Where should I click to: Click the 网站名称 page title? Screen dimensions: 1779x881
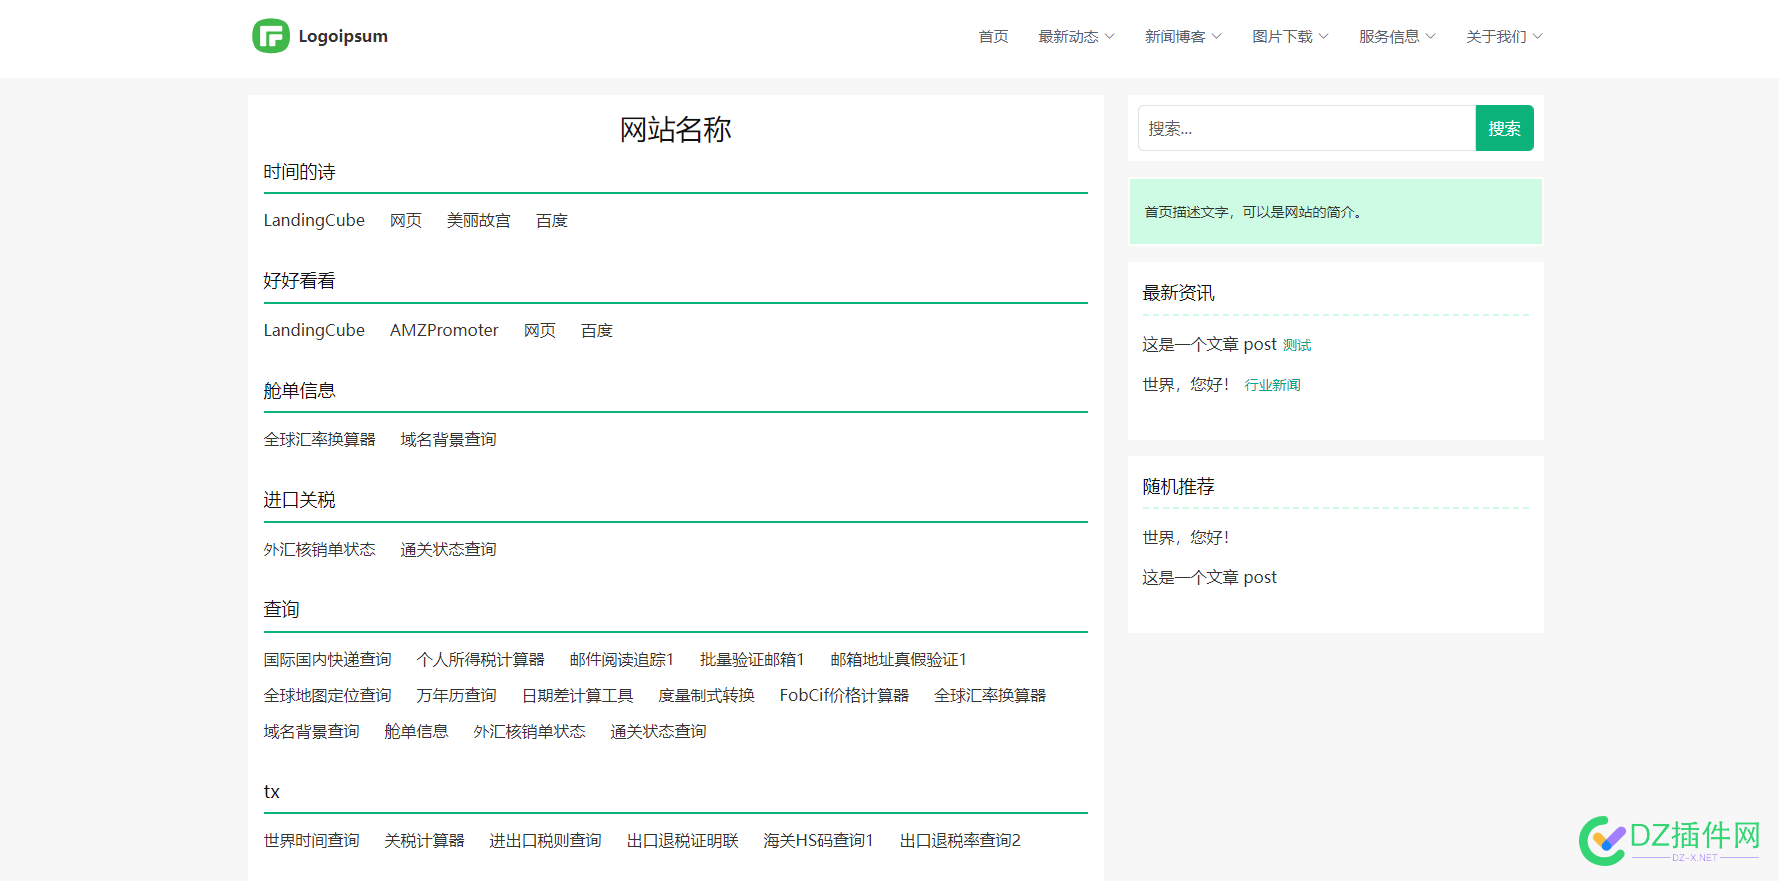click(x=676, y=129)
